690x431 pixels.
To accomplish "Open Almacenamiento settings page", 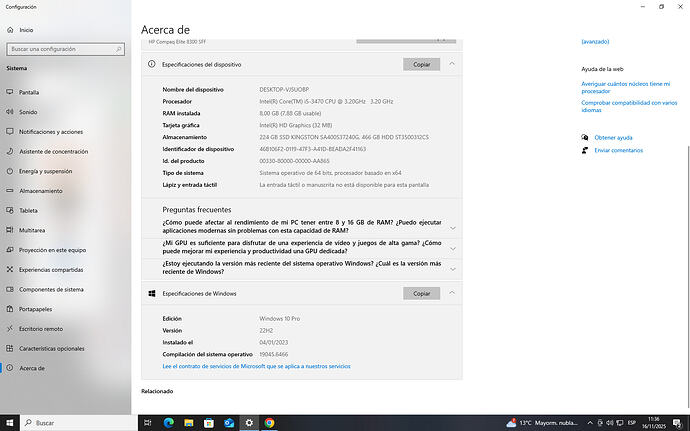I will click(41, 190).
